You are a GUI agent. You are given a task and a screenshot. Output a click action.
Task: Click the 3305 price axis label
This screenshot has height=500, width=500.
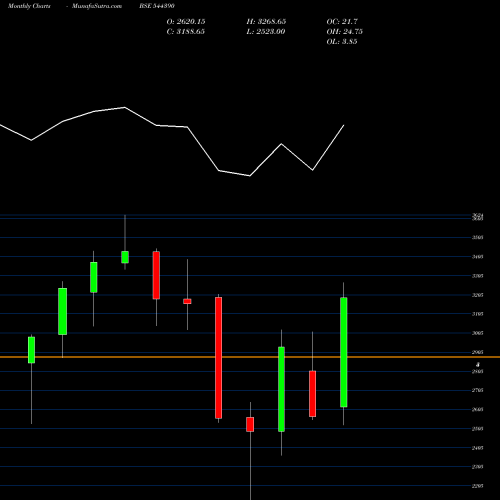pyautogui.click(x=478, y=276)
